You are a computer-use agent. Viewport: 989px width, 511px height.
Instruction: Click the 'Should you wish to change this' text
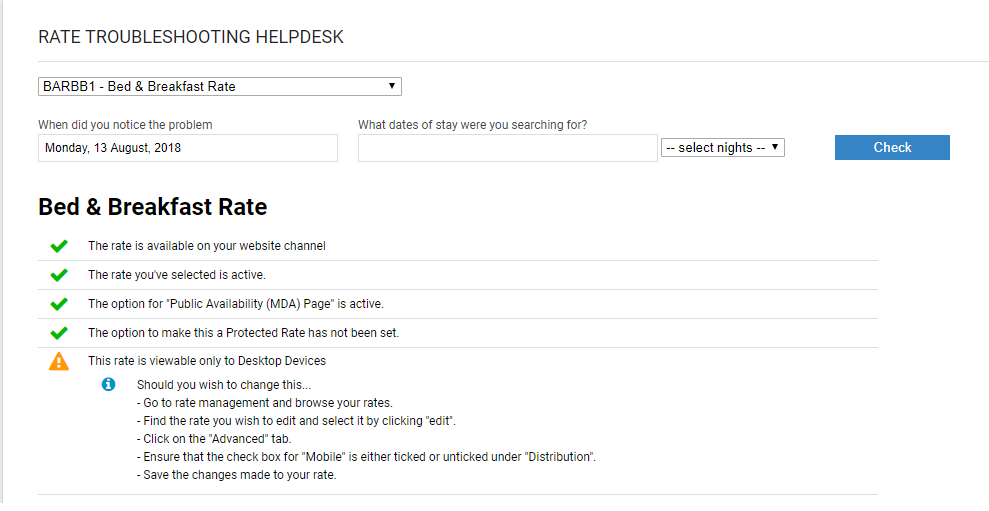point(224,385)
